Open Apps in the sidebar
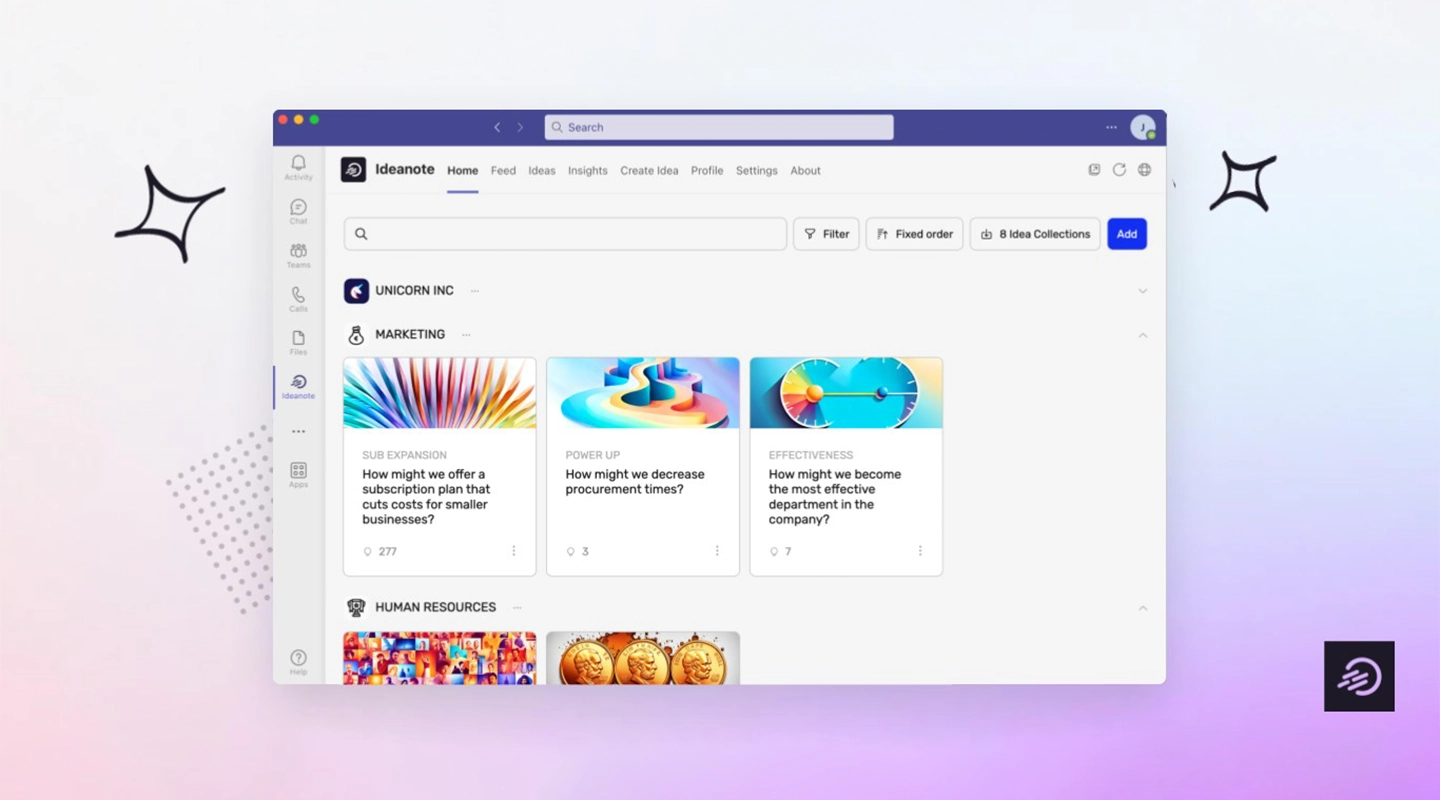Viewport: 1440px width, 800px height. click(298, 475)
